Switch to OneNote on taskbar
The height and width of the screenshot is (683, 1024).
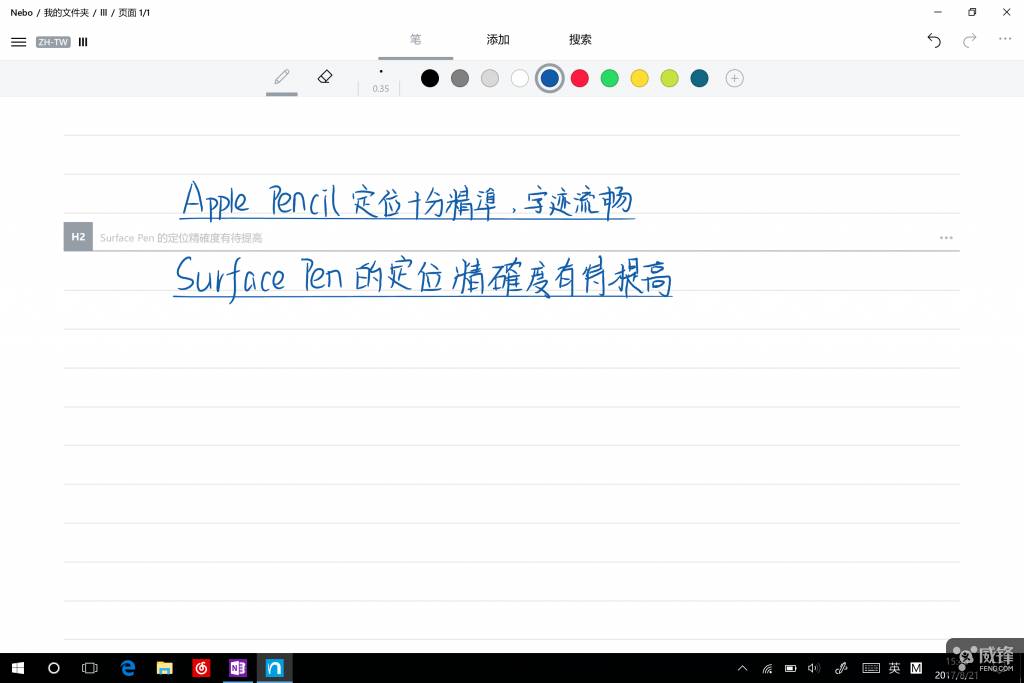click(x=238, y=668)
